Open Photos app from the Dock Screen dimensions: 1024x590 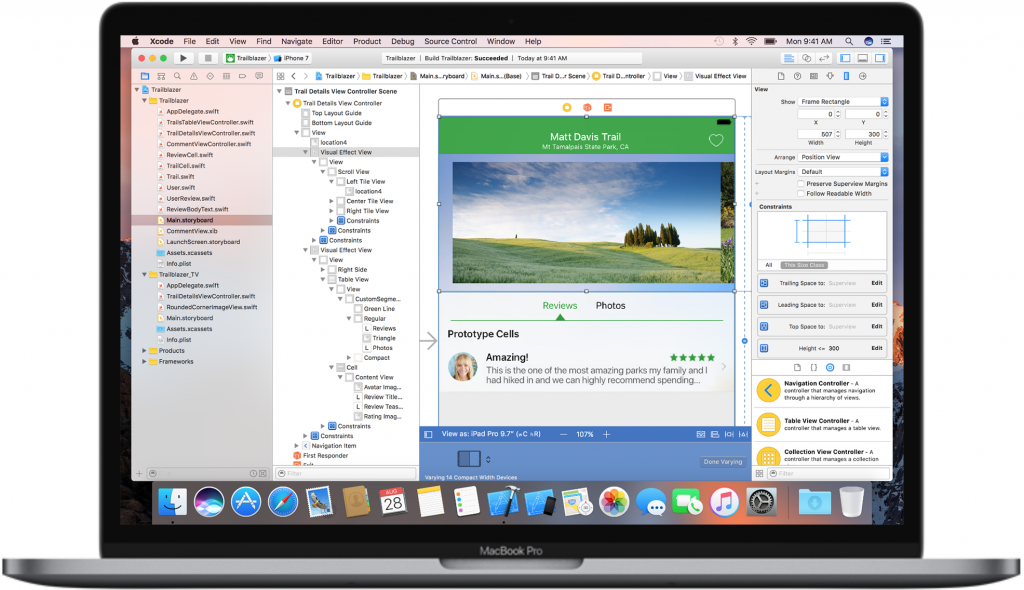[x=614, y=502]
